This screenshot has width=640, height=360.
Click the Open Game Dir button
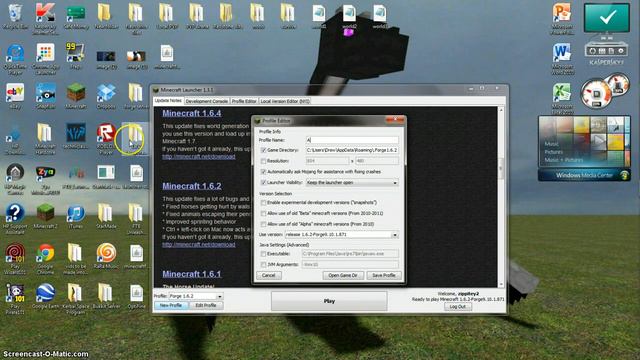pyautogui.click(x=343, y=276)
